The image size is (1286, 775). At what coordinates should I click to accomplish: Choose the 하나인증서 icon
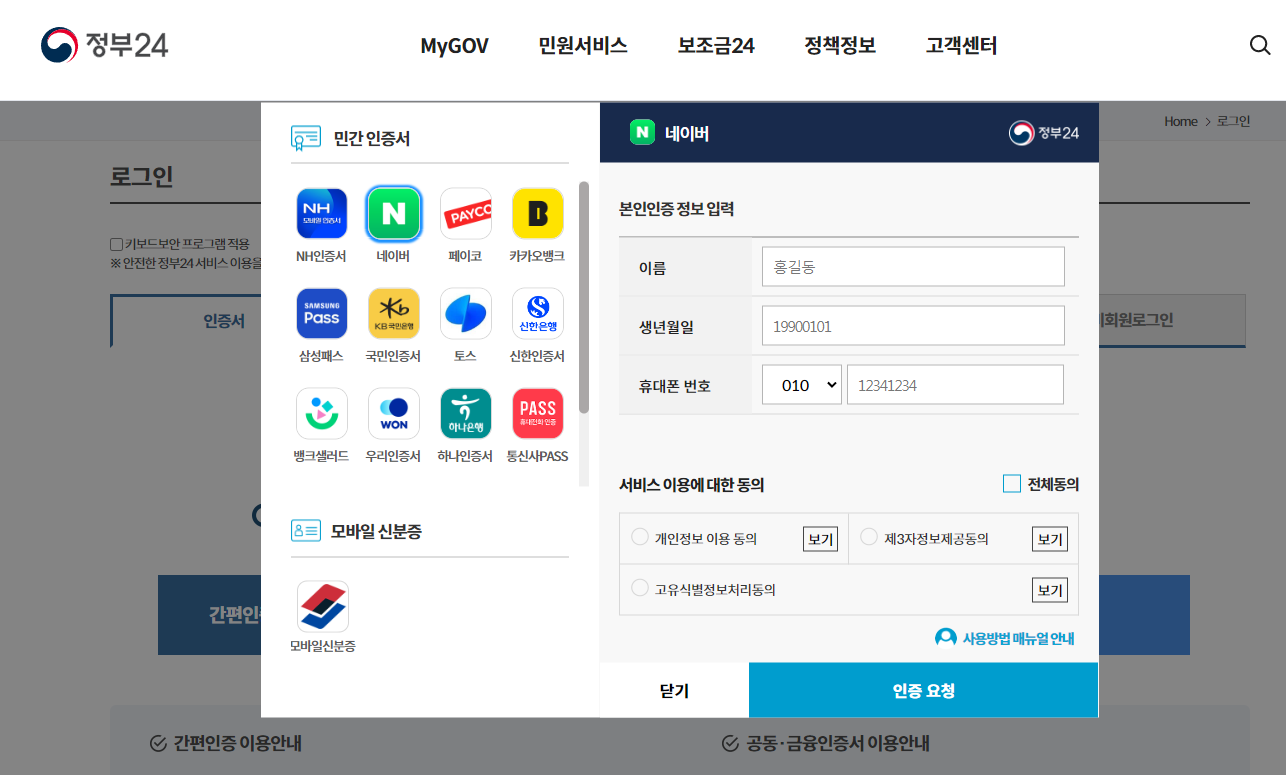tap(466, 414)
